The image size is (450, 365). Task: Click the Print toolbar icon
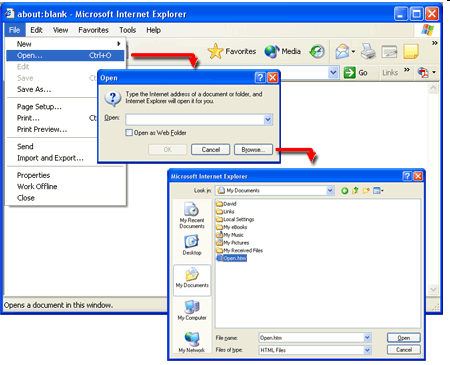coord(368,51)
